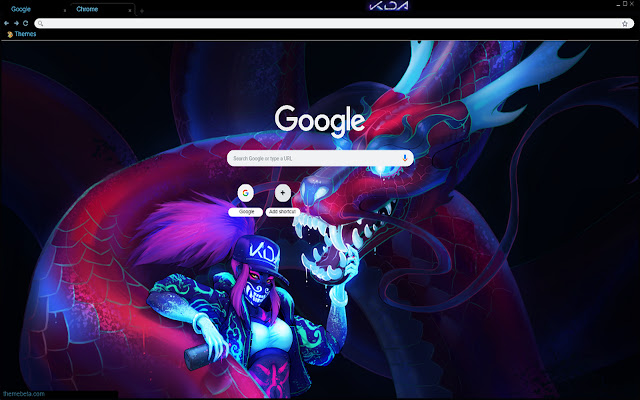The width and height of the screenshot is (640, 400).
Task: Click the Google shortcut label
Action: tap(246, 212)
